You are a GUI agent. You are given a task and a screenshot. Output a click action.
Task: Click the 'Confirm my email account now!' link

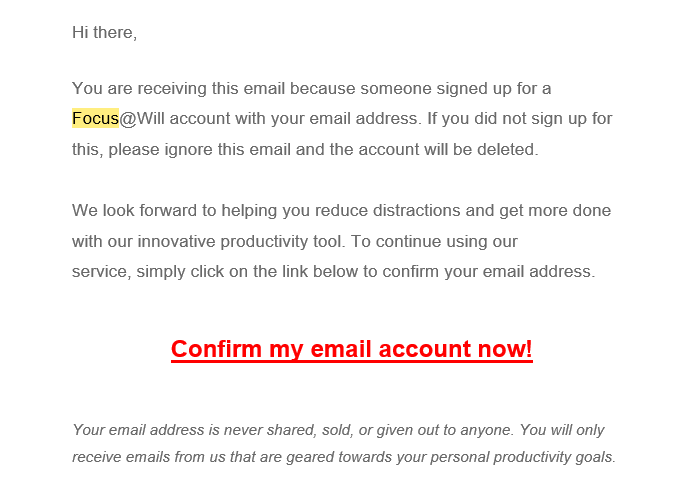(352, 349)
